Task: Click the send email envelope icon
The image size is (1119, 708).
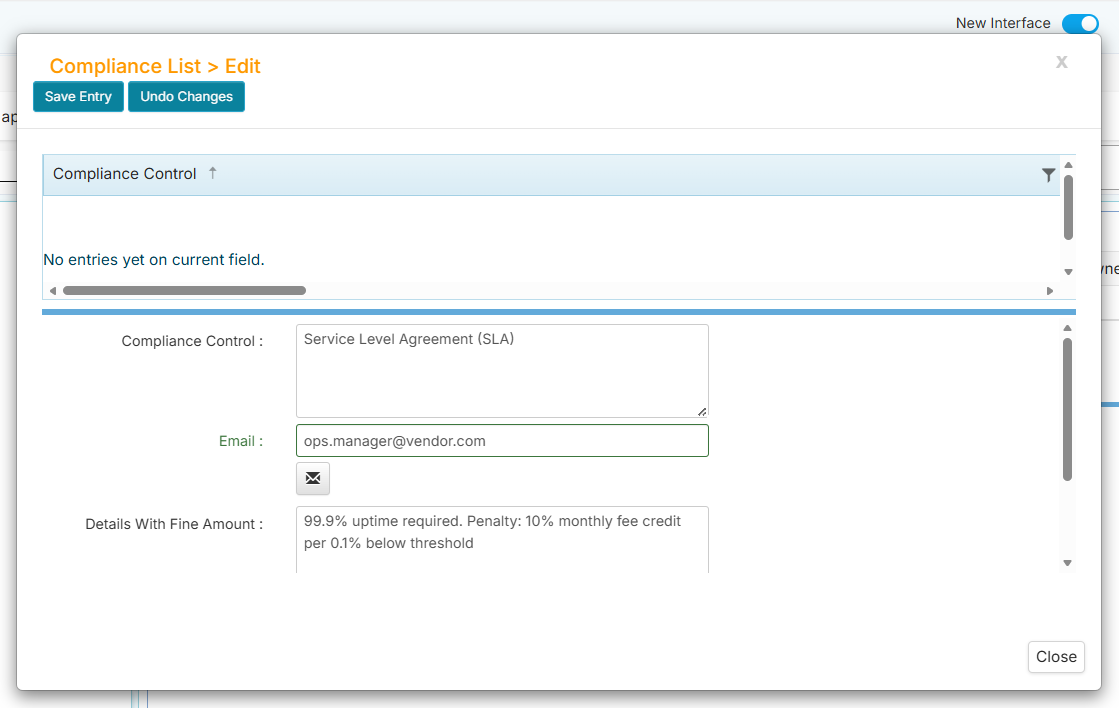Action: tap(312, 478)
